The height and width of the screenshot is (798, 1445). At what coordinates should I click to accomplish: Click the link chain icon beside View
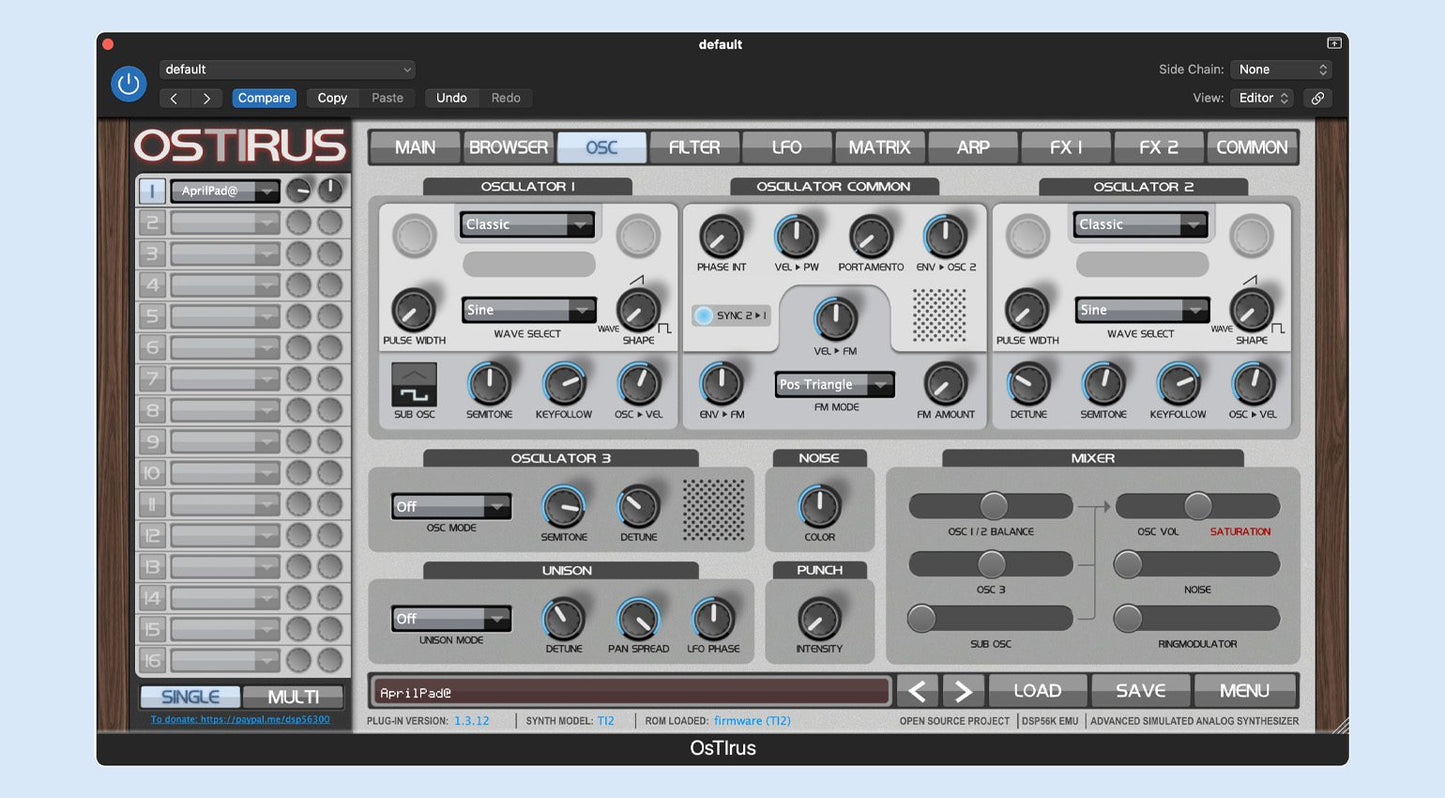[1317, 98]
